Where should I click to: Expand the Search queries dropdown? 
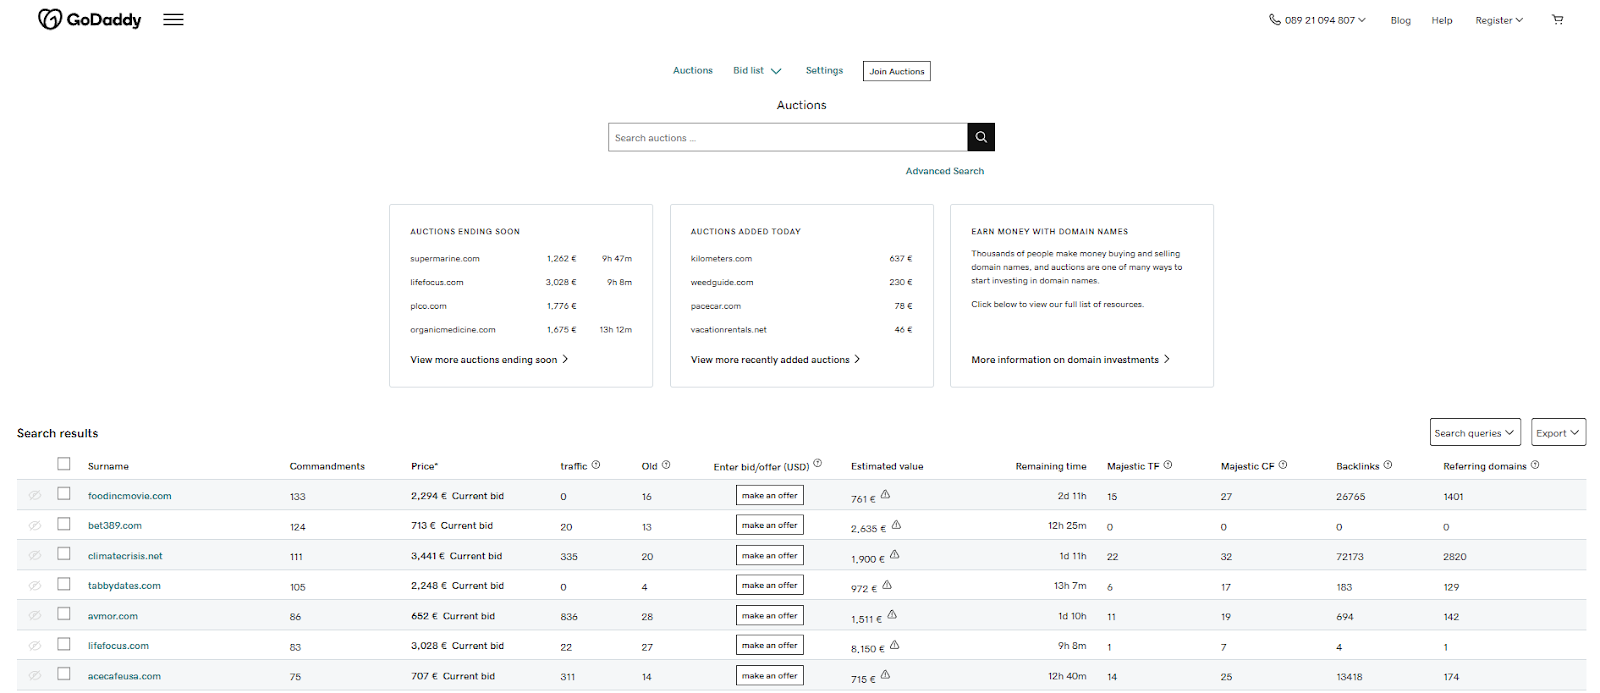1475,432
